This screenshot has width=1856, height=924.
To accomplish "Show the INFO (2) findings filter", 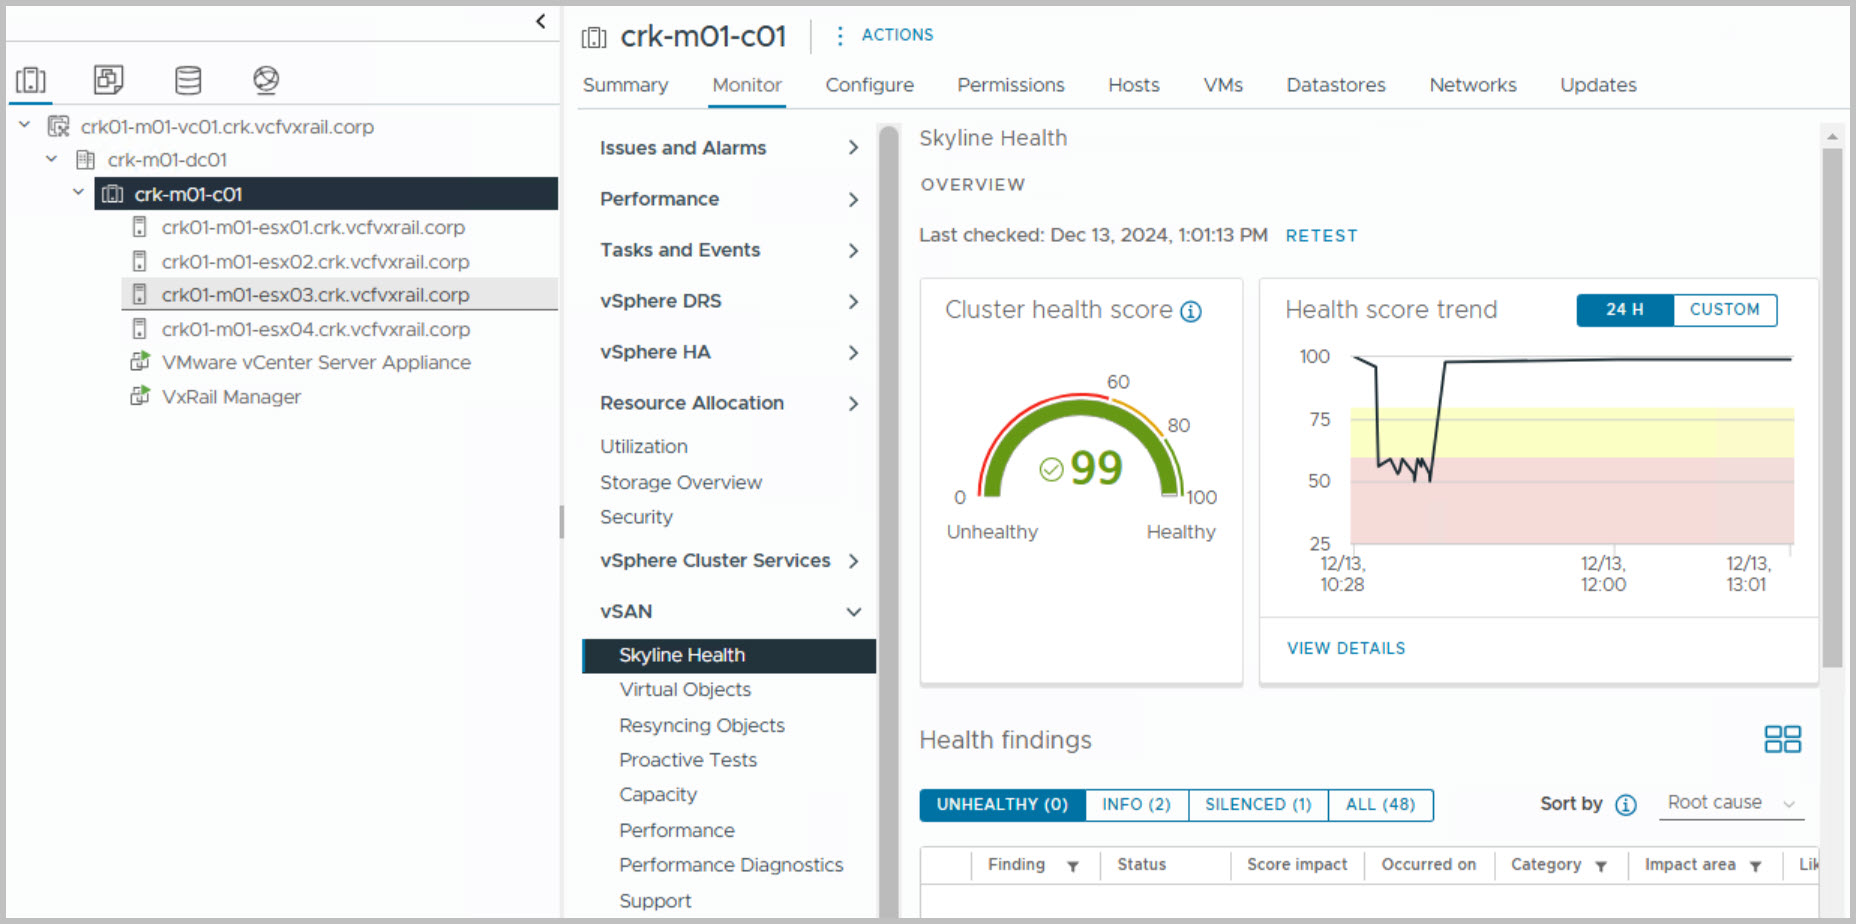I will (1136, 805).
